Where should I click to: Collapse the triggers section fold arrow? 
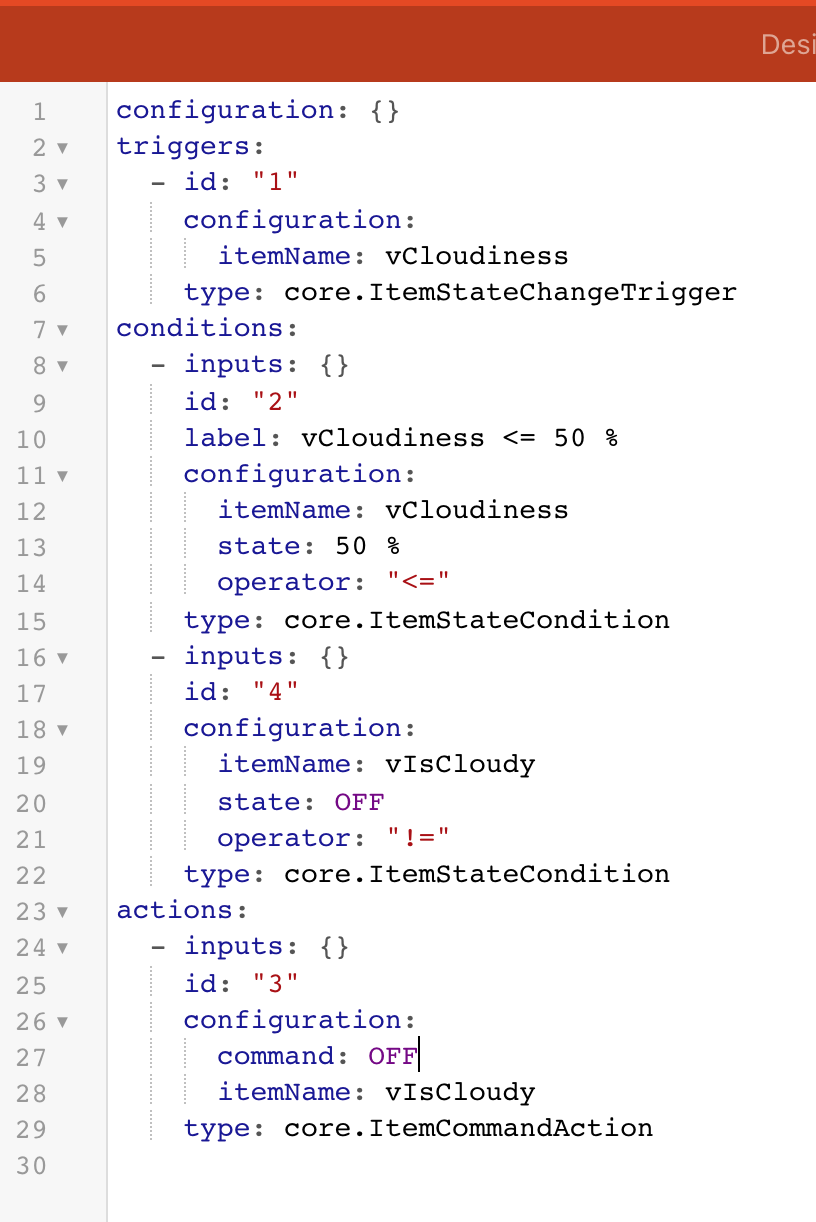(62, 148)
